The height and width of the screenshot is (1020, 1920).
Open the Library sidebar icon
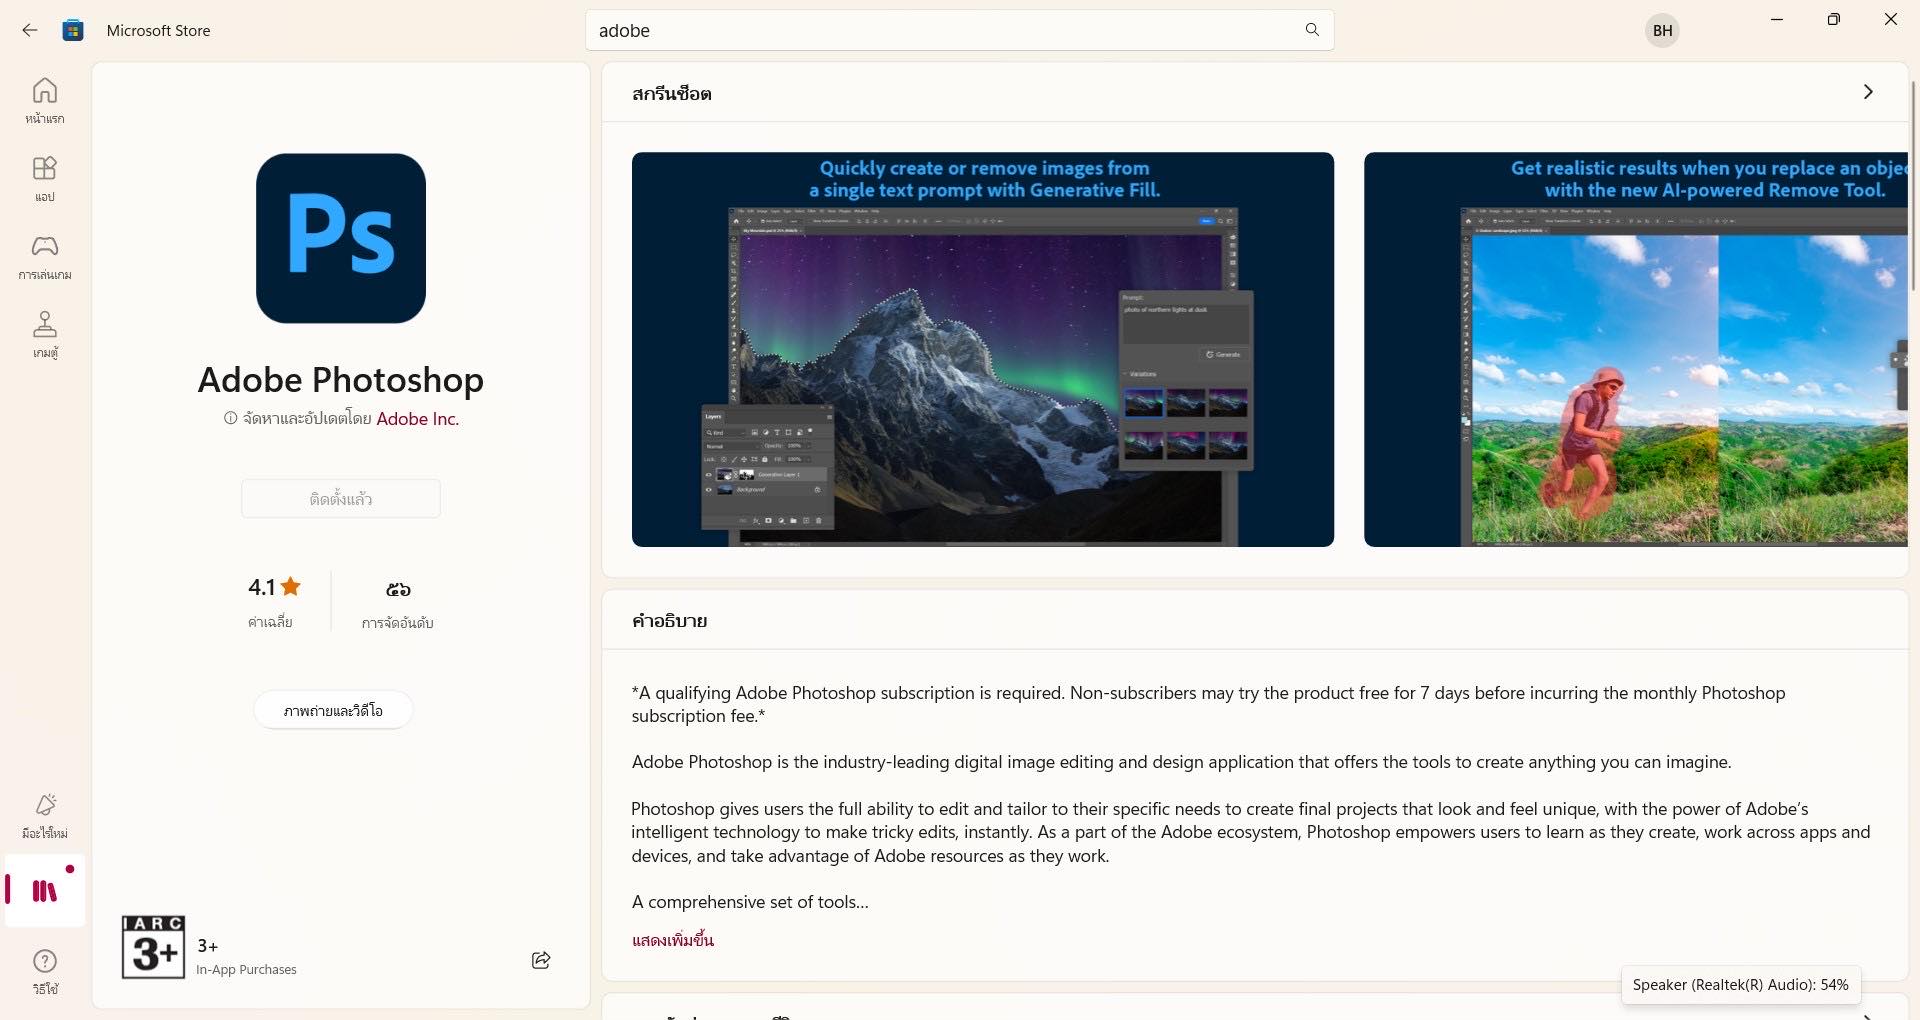coord(45,890)
